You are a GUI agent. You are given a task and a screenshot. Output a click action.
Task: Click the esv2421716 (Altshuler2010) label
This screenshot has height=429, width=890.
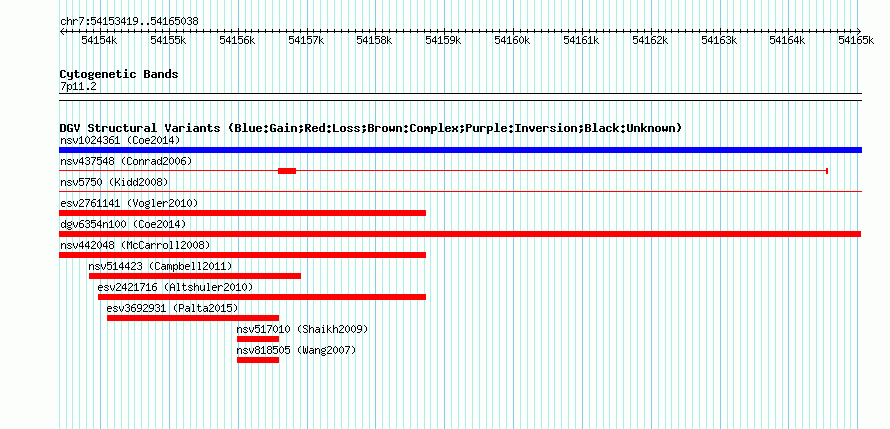tap(175, 287)
